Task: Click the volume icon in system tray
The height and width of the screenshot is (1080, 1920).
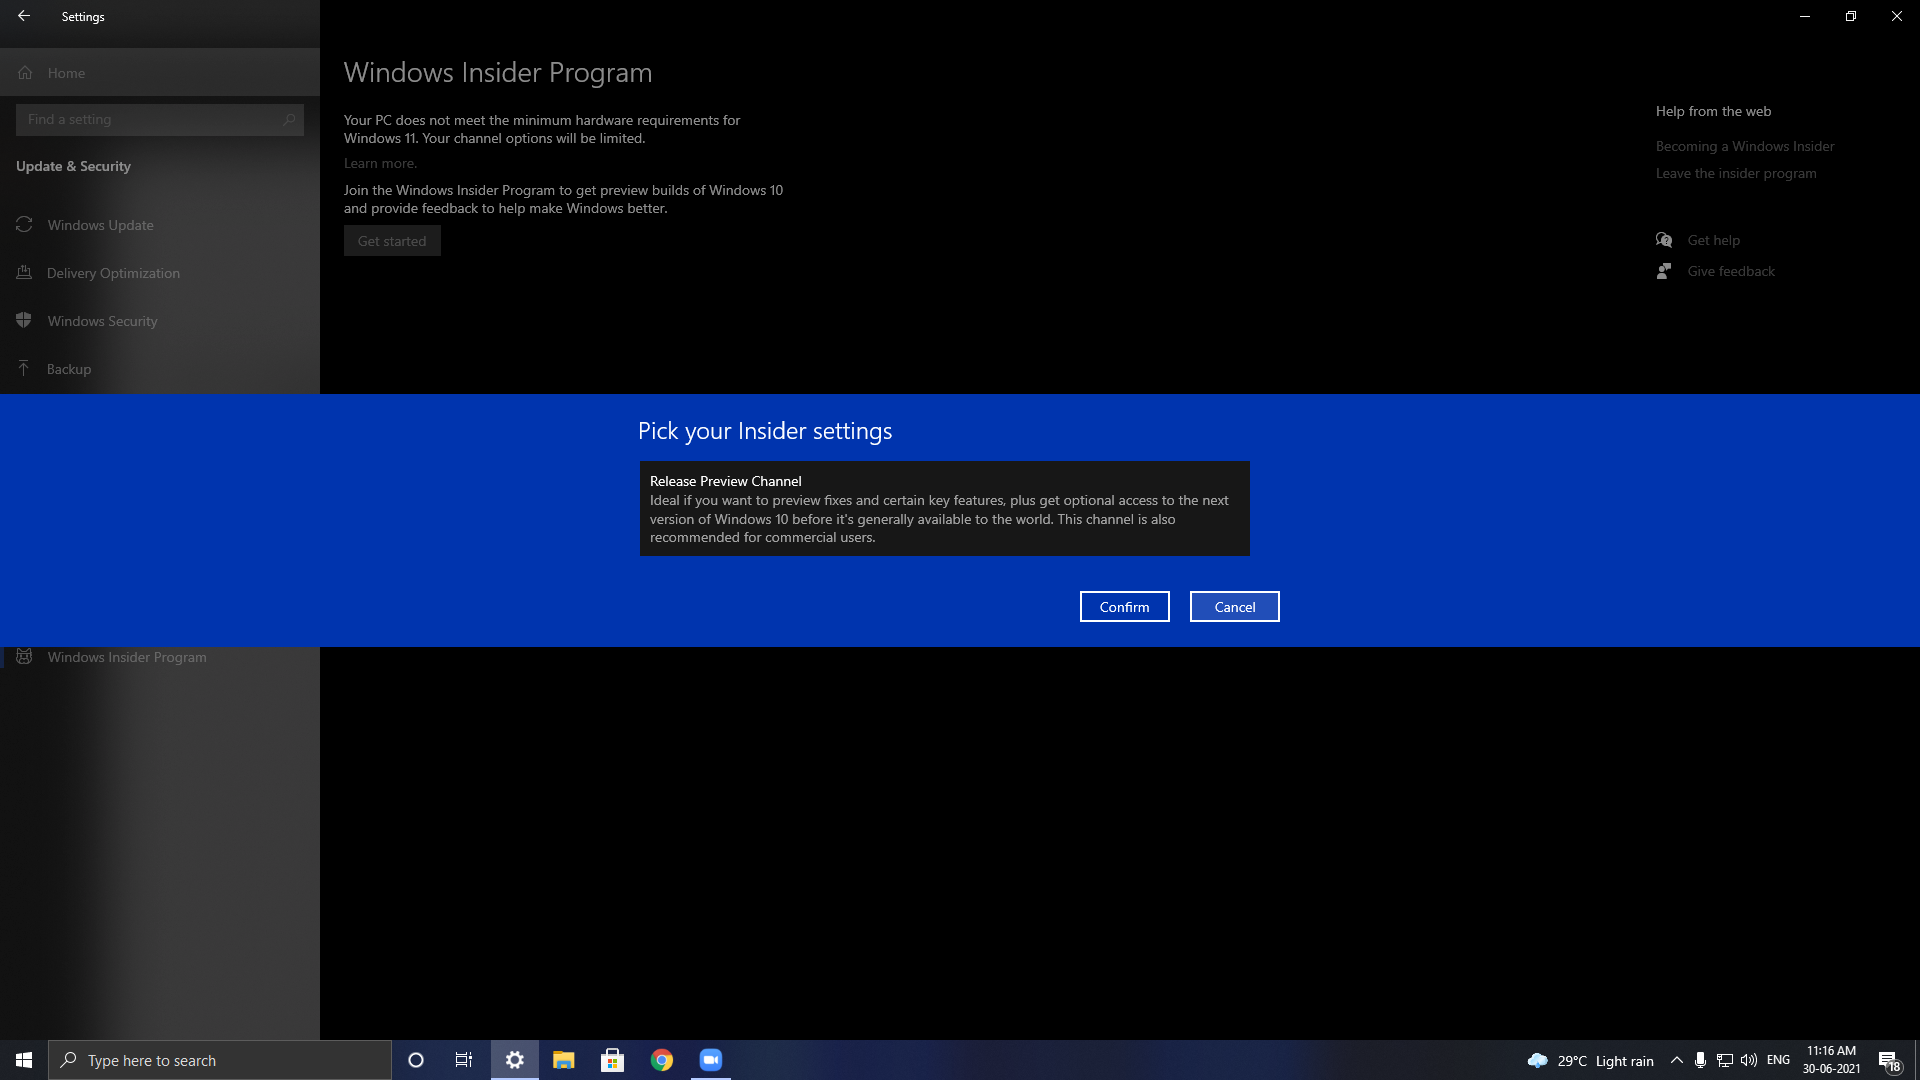Action: pos(1748,1060)
